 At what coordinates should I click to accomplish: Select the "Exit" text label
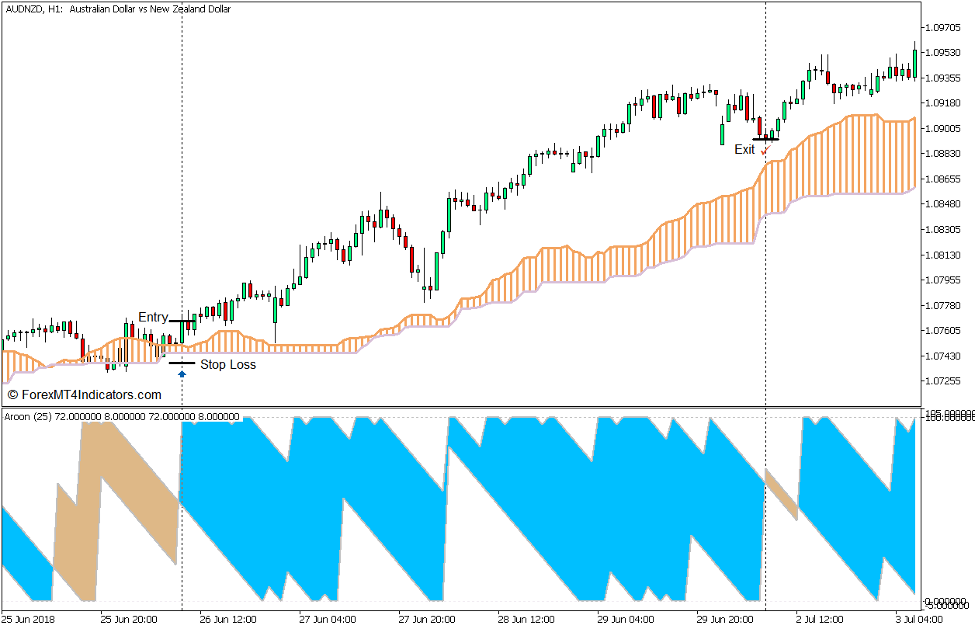(745, 150)
